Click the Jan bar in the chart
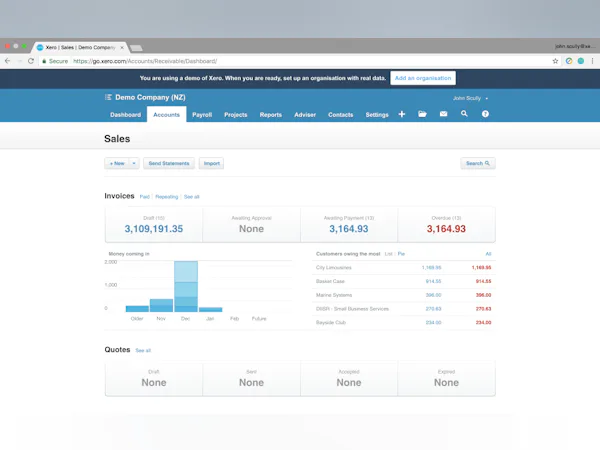600x450 pixels. click(x=210, y=310)
